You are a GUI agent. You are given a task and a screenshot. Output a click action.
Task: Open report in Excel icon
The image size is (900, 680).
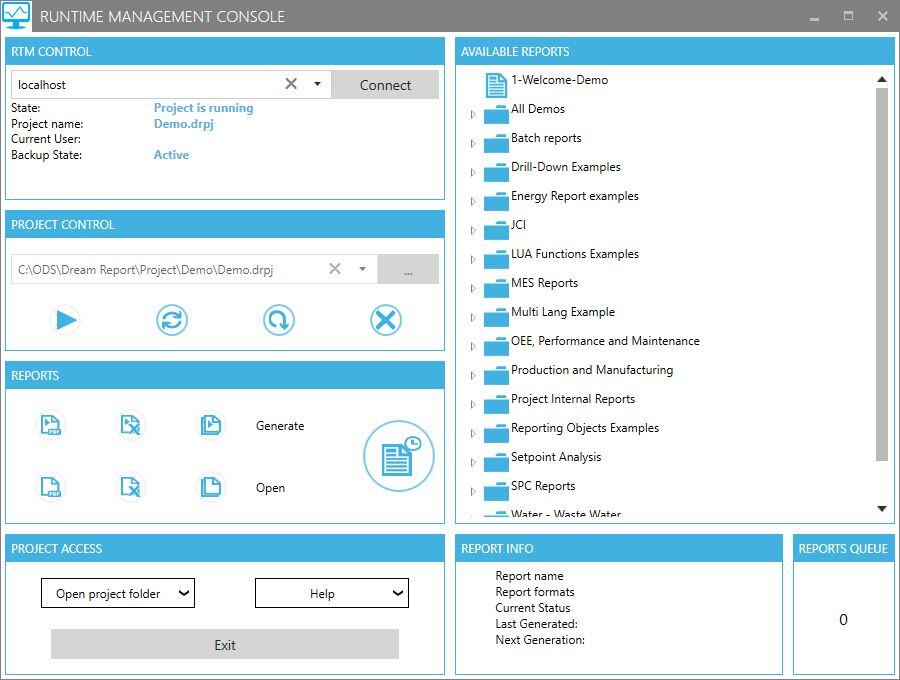[x=130, y=487]
